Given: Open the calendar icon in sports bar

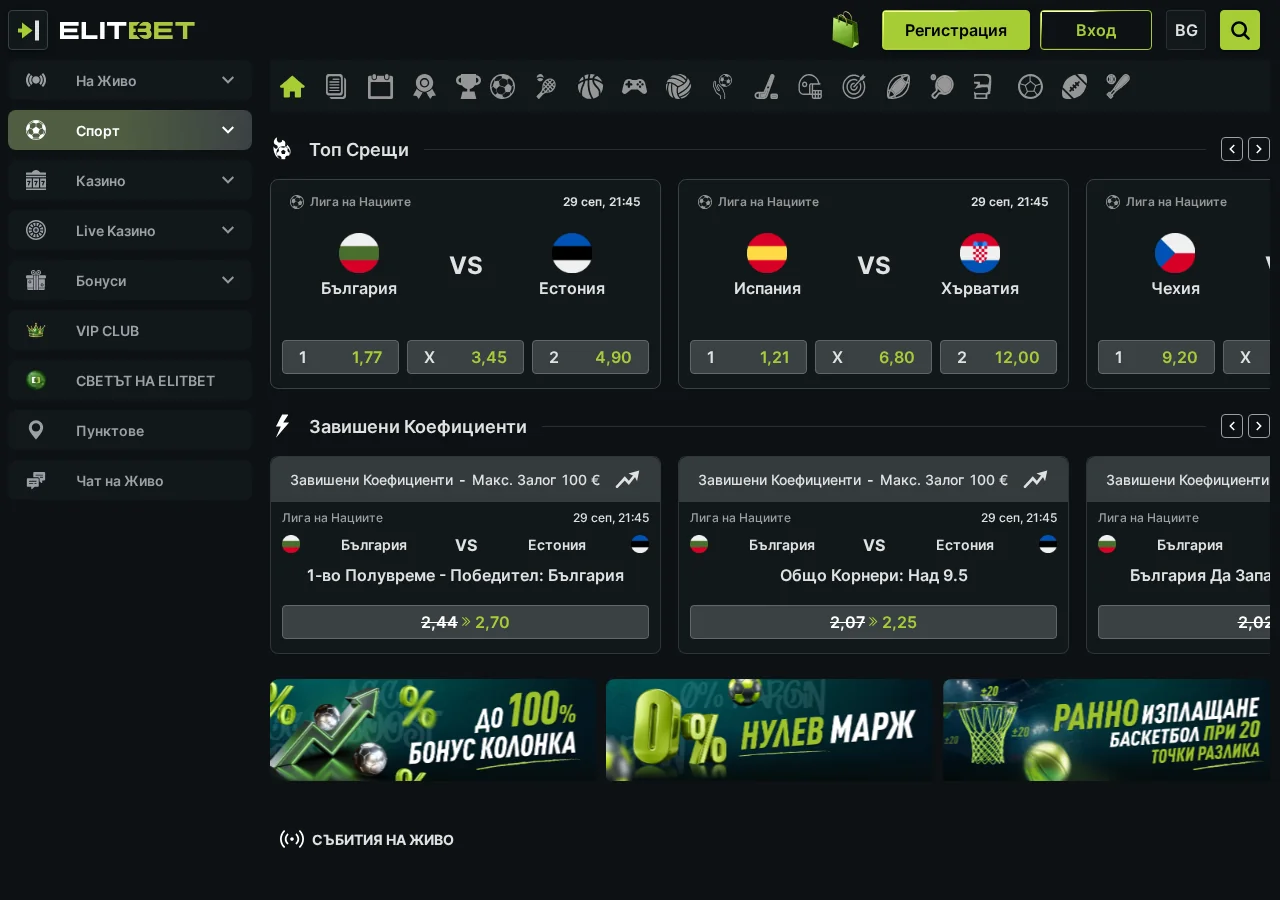Looking at the screenshot, I should click(380, 87).
